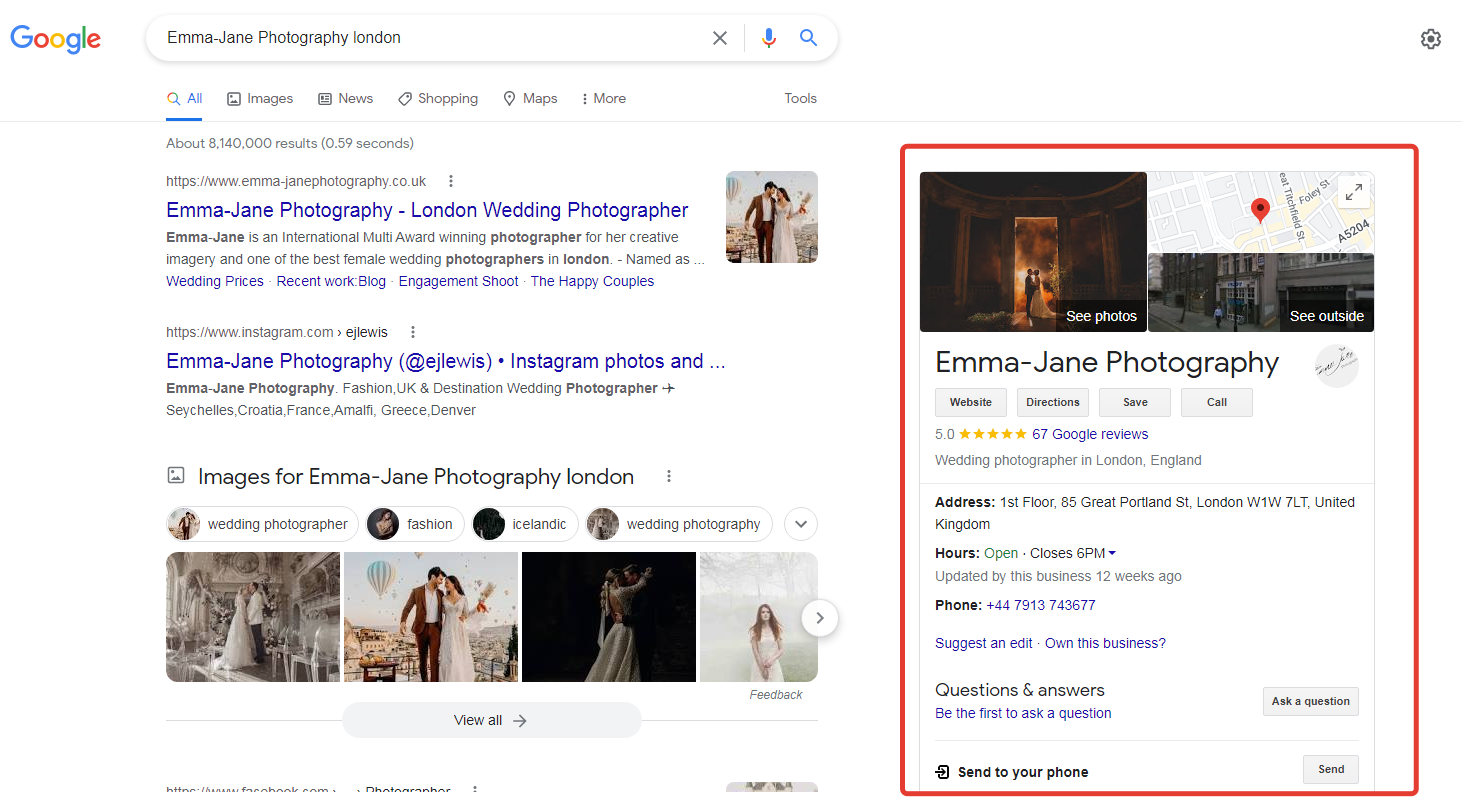This screenshot has height=797, width=1462.
Task: Click the Ask a question button
Action: 1311,701
